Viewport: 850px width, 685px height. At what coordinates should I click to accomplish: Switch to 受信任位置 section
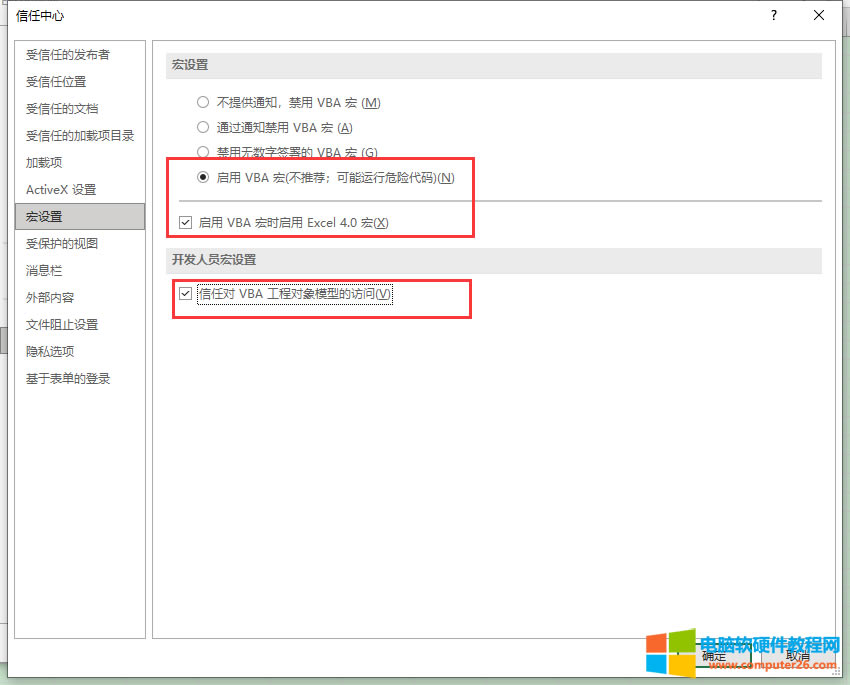(x=56, y=82)
